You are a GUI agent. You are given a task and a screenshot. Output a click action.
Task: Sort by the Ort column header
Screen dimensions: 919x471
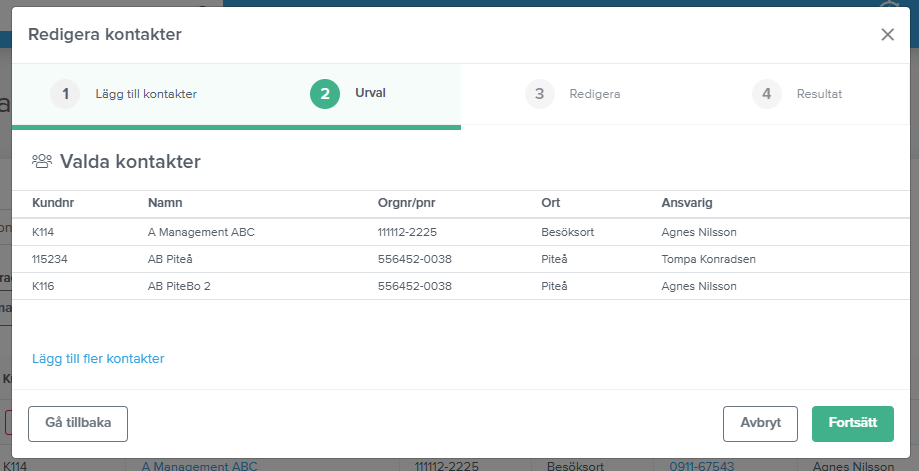549,203
